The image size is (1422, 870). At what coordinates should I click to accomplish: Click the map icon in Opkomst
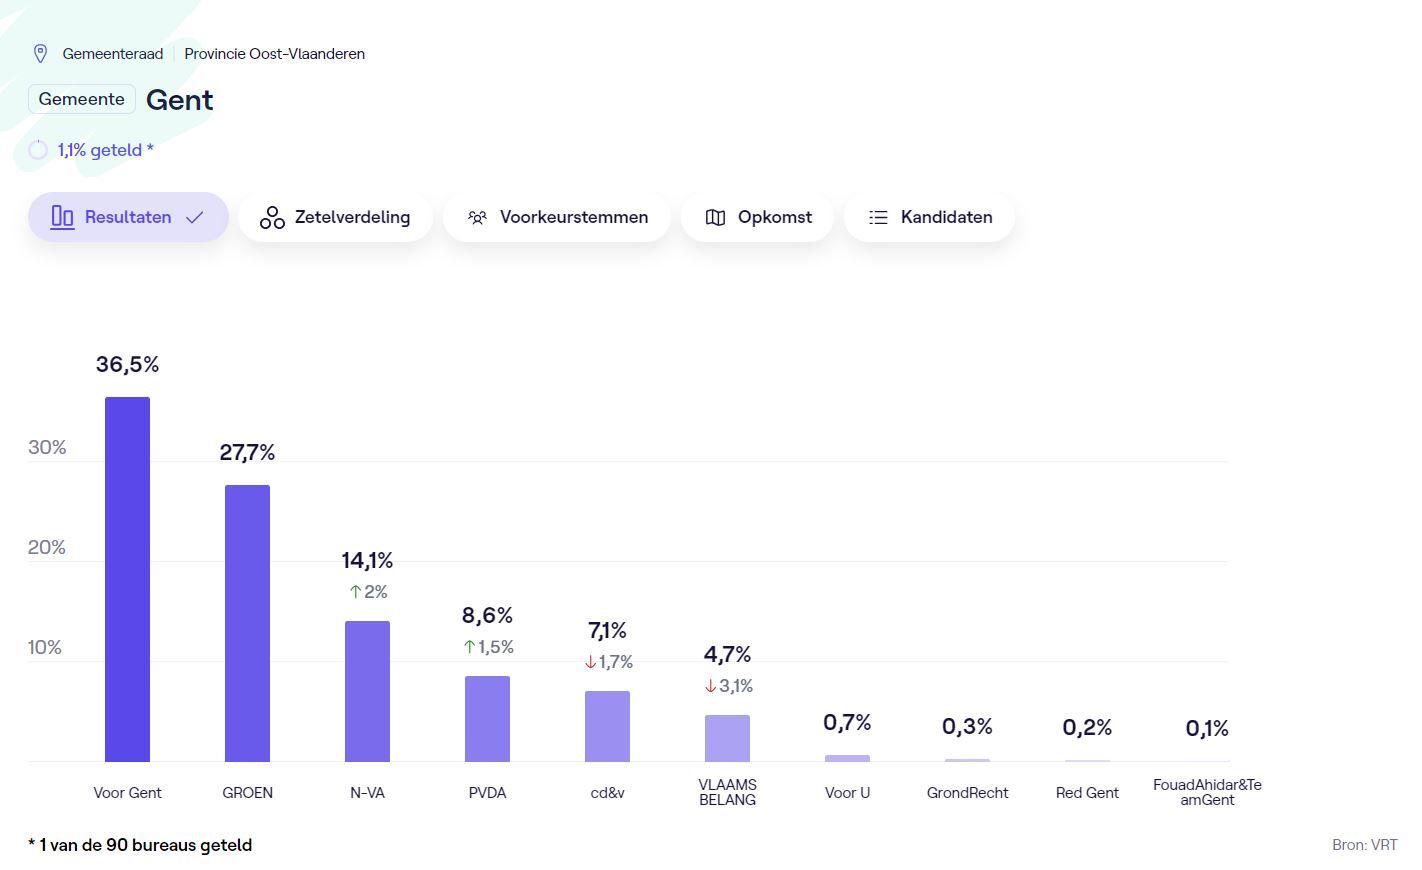pyautogui.click(x=715, y=217)
